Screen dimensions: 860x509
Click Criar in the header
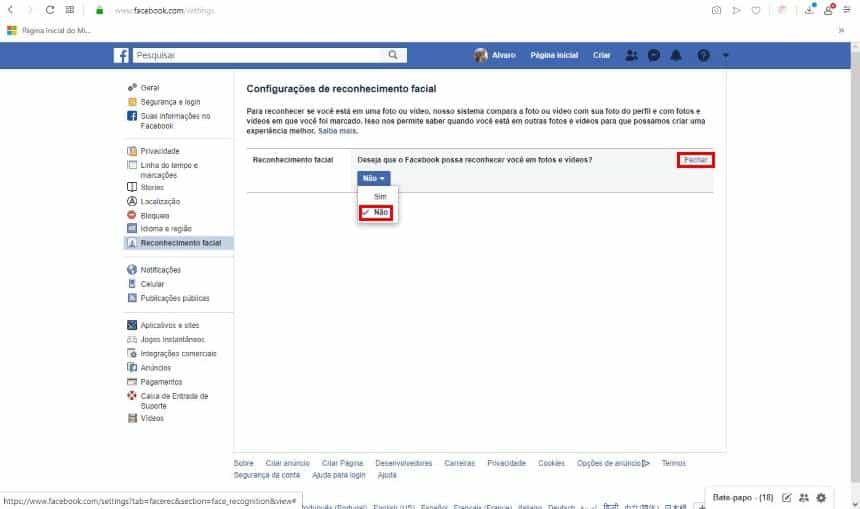point(602,55)
